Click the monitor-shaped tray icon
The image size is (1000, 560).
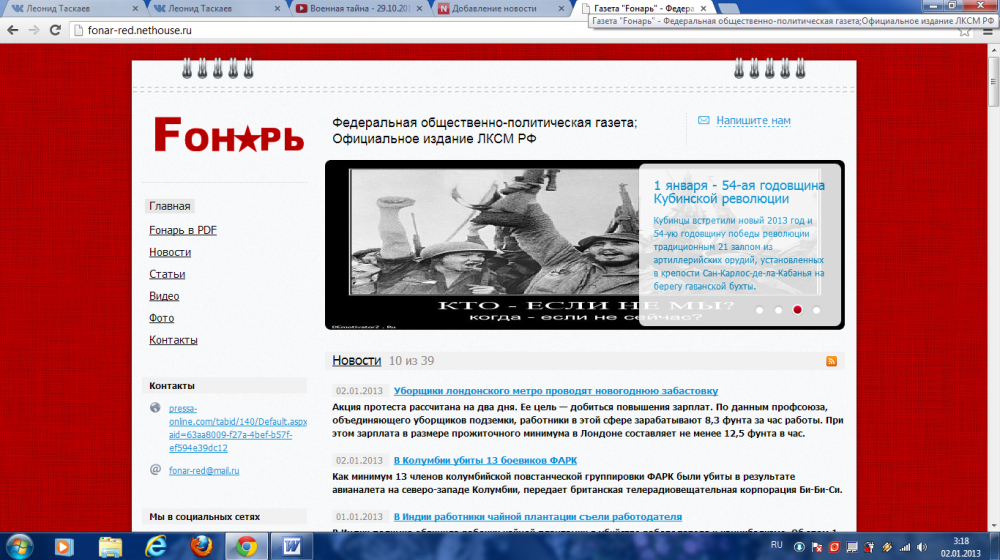[852, 547]
